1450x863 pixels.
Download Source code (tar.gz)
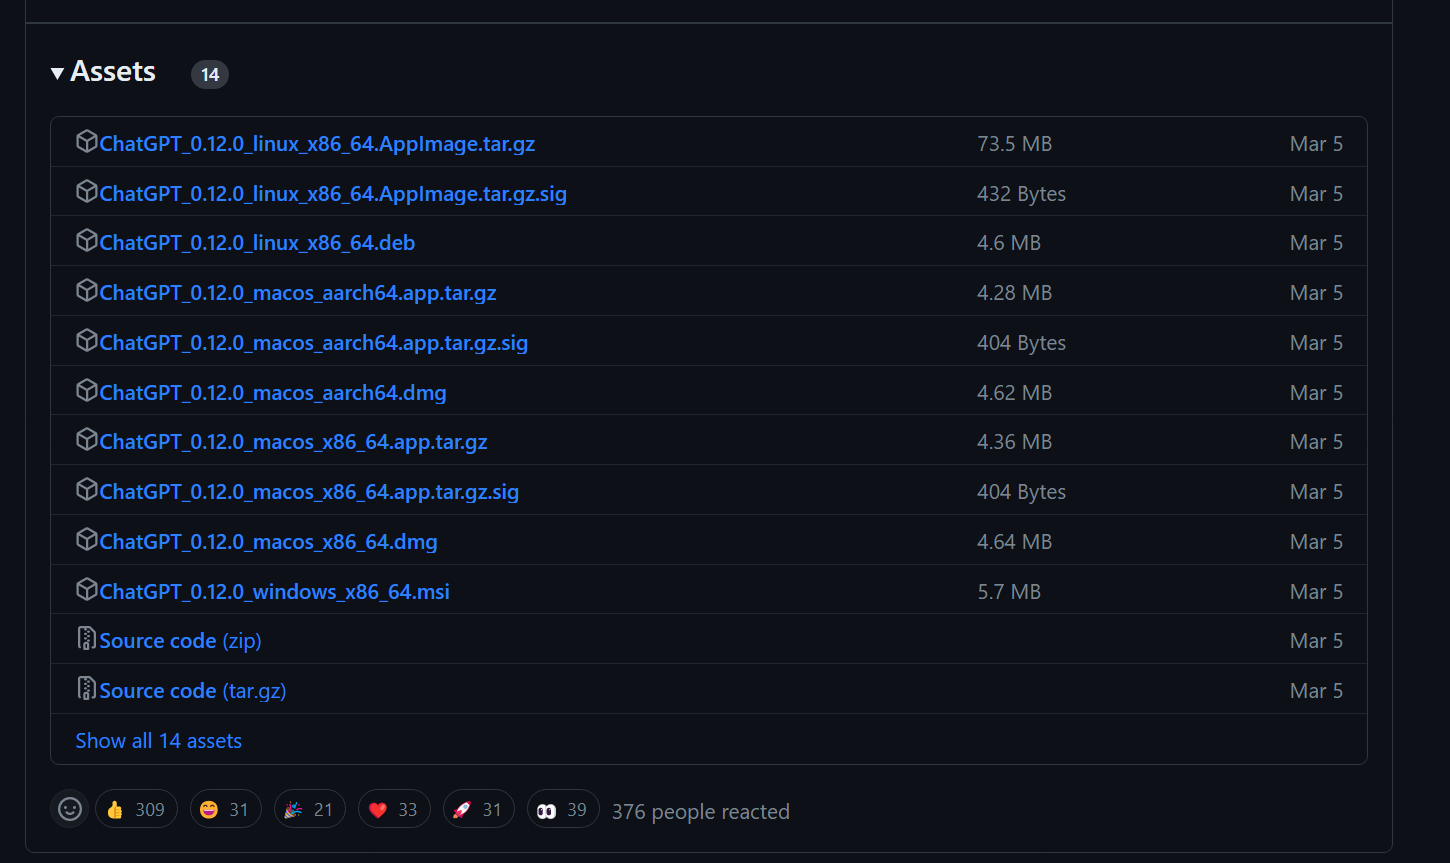pyautogui.click(x=193, y=691)
